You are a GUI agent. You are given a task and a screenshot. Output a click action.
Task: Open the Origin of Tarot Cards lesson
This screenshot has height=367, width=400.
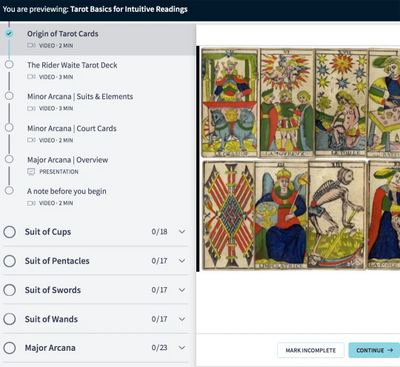pyautogui.click(x=98, y=39)
